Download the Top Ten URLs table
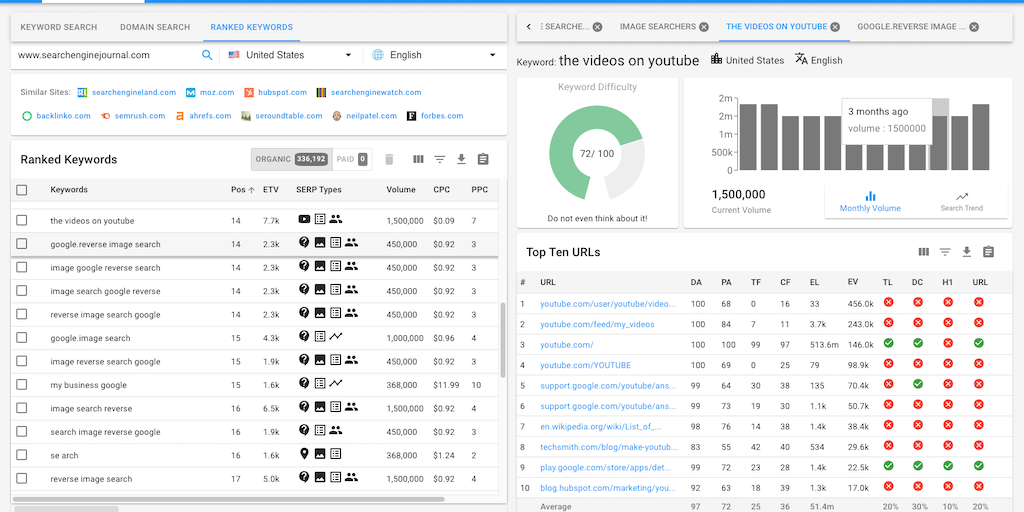The width and height of the screenshot is (1024, 512). [967, 252]
